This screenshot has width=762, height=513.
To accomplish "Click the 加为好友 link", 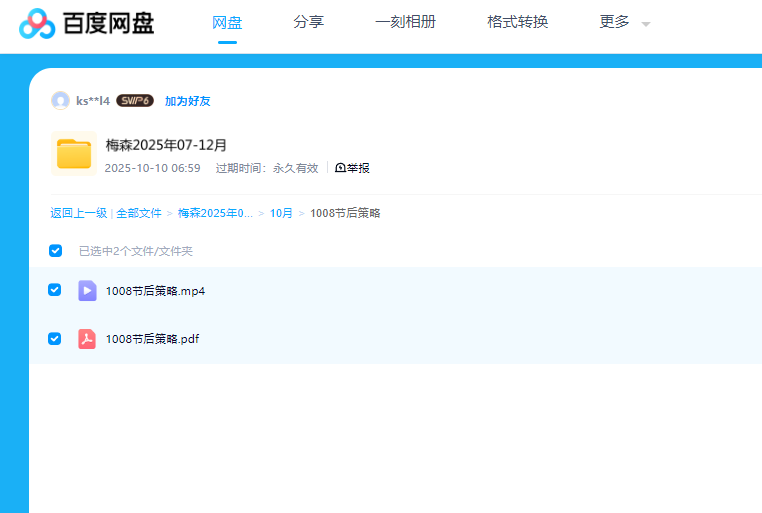I will click(187, 101).
